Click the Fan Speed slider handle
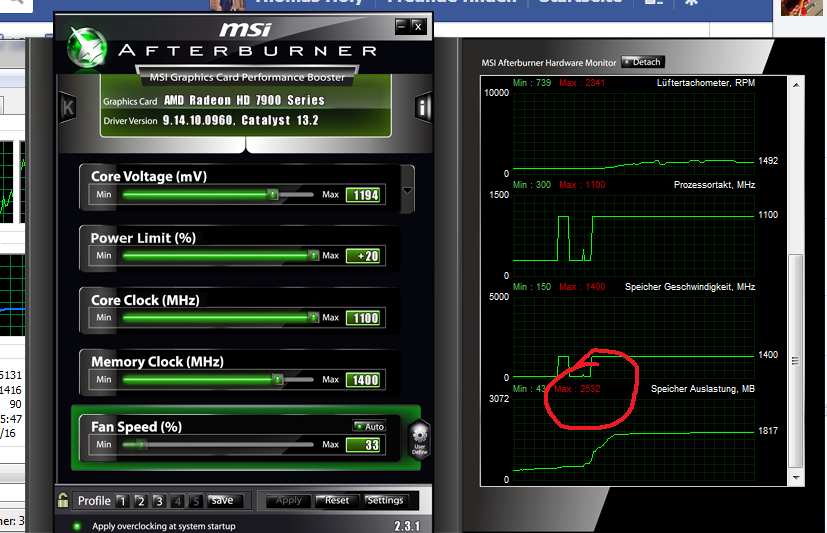The height and width of the screenshot is (533, 827). tap(140, 444)
